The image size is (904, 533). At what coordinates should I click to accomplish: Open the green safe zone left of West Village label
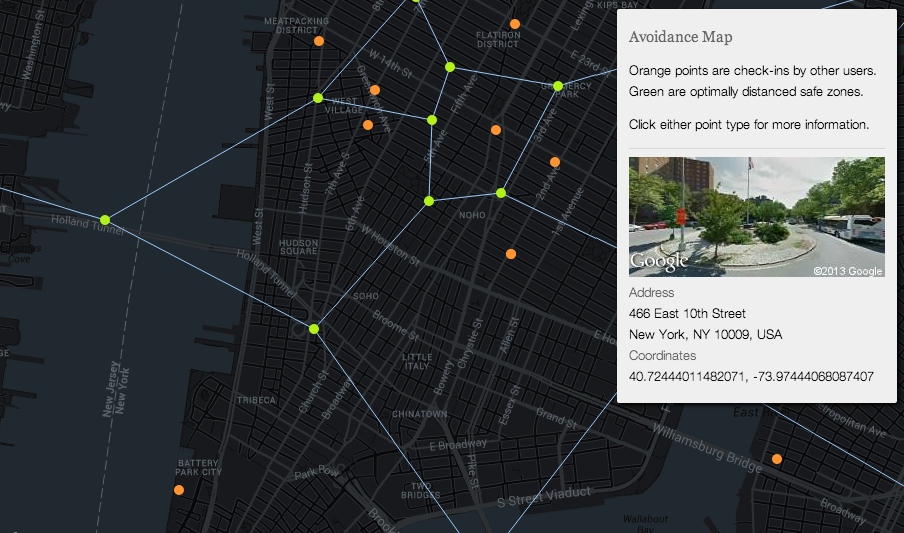click(318, 98)
